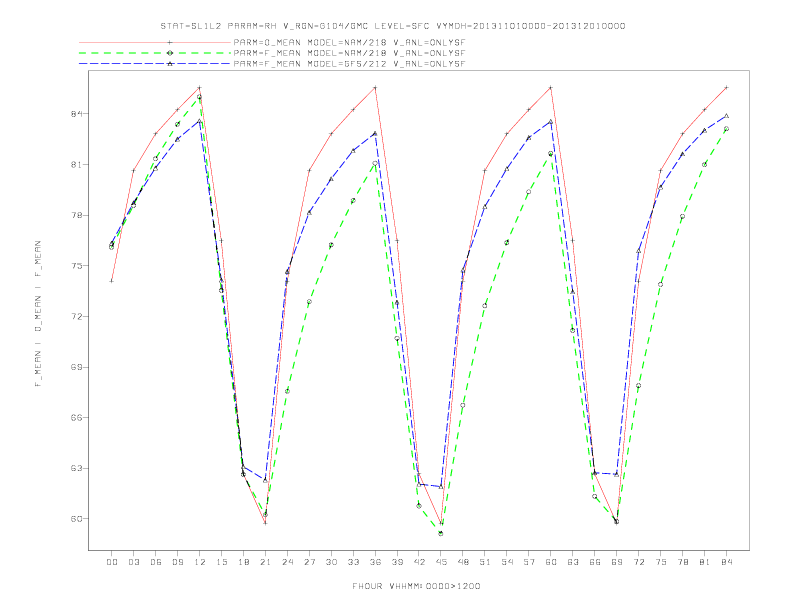The width and height of the screenshot is (792, 612).
Task: Click y-axis tick value 78
Action: coord(76,215)
